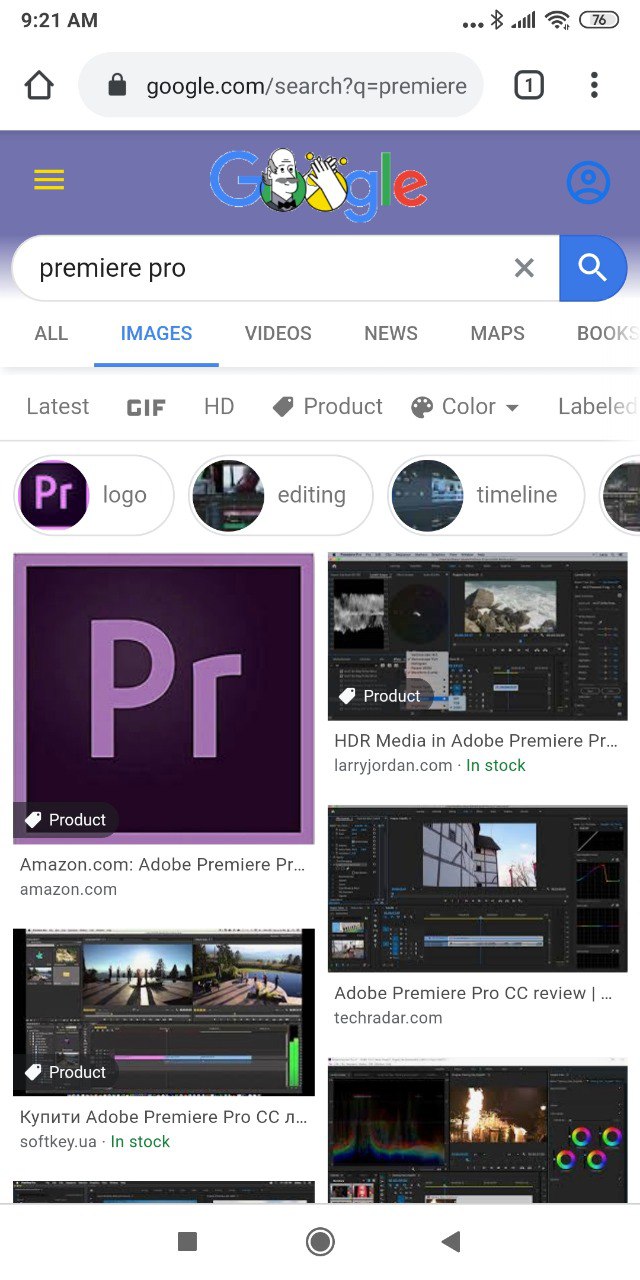Toggle the HD filter

219,407
